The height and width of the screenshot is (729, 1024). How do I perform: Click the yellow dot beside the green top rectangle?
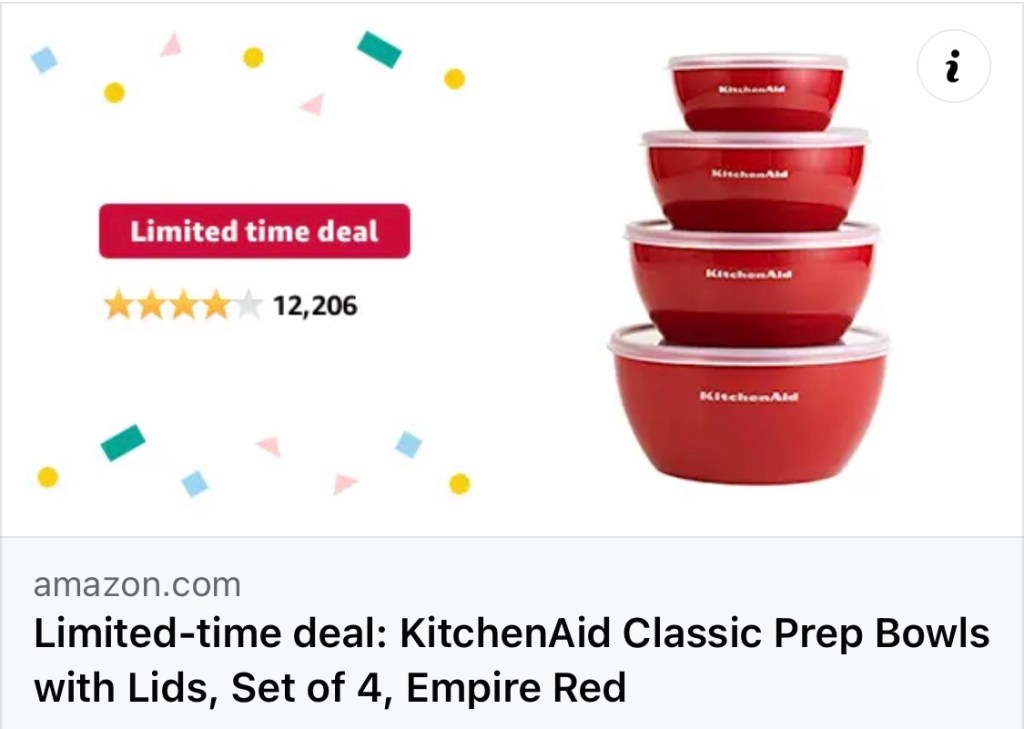[455, 79]
